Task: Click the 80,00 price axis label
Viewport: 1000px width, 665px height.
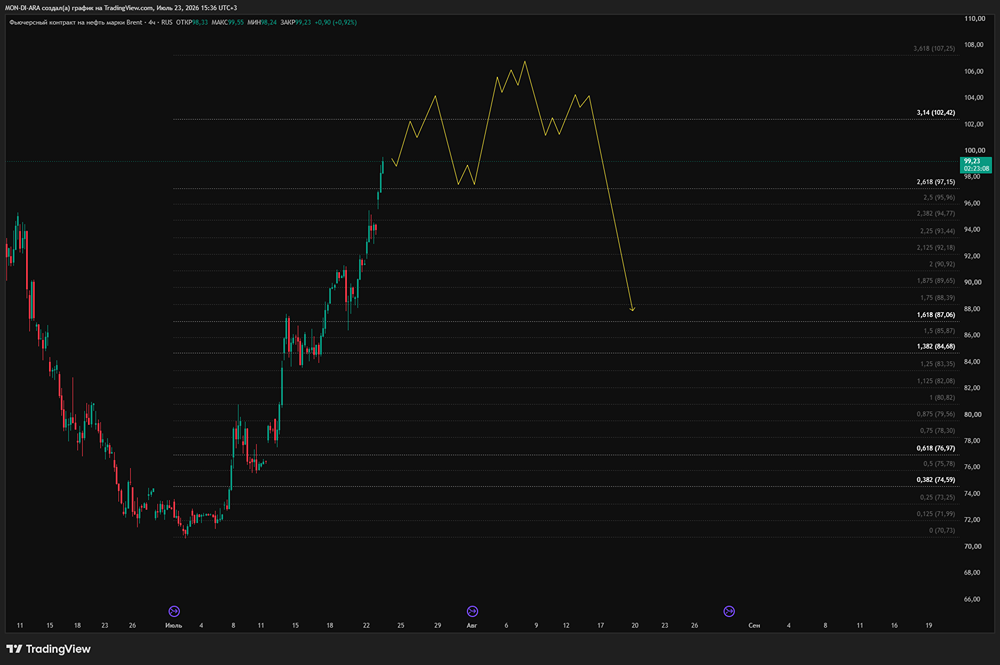Action: pos(973,414)
